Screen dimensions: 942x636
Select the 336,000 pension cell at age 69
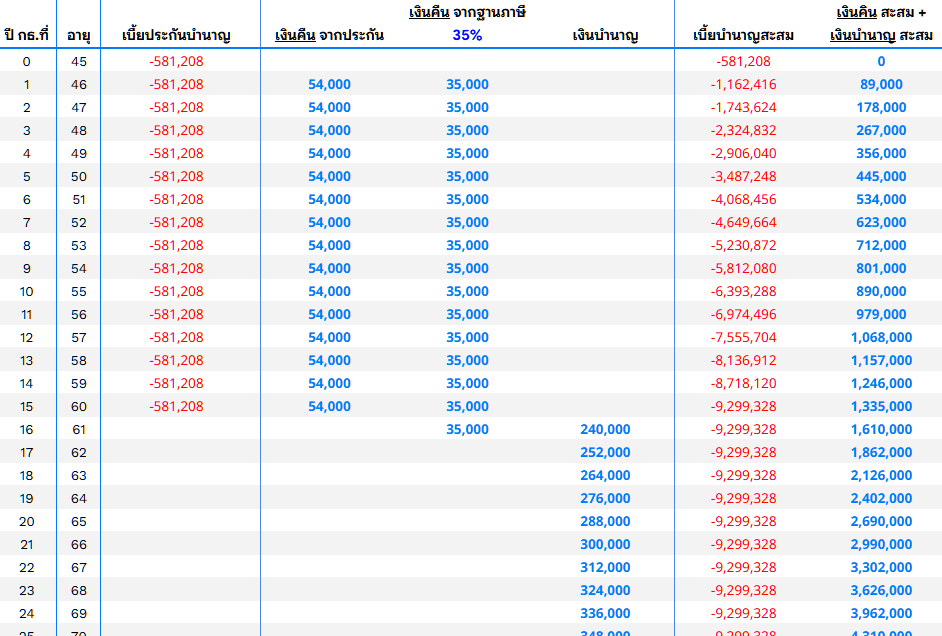[x=605, y=613]
